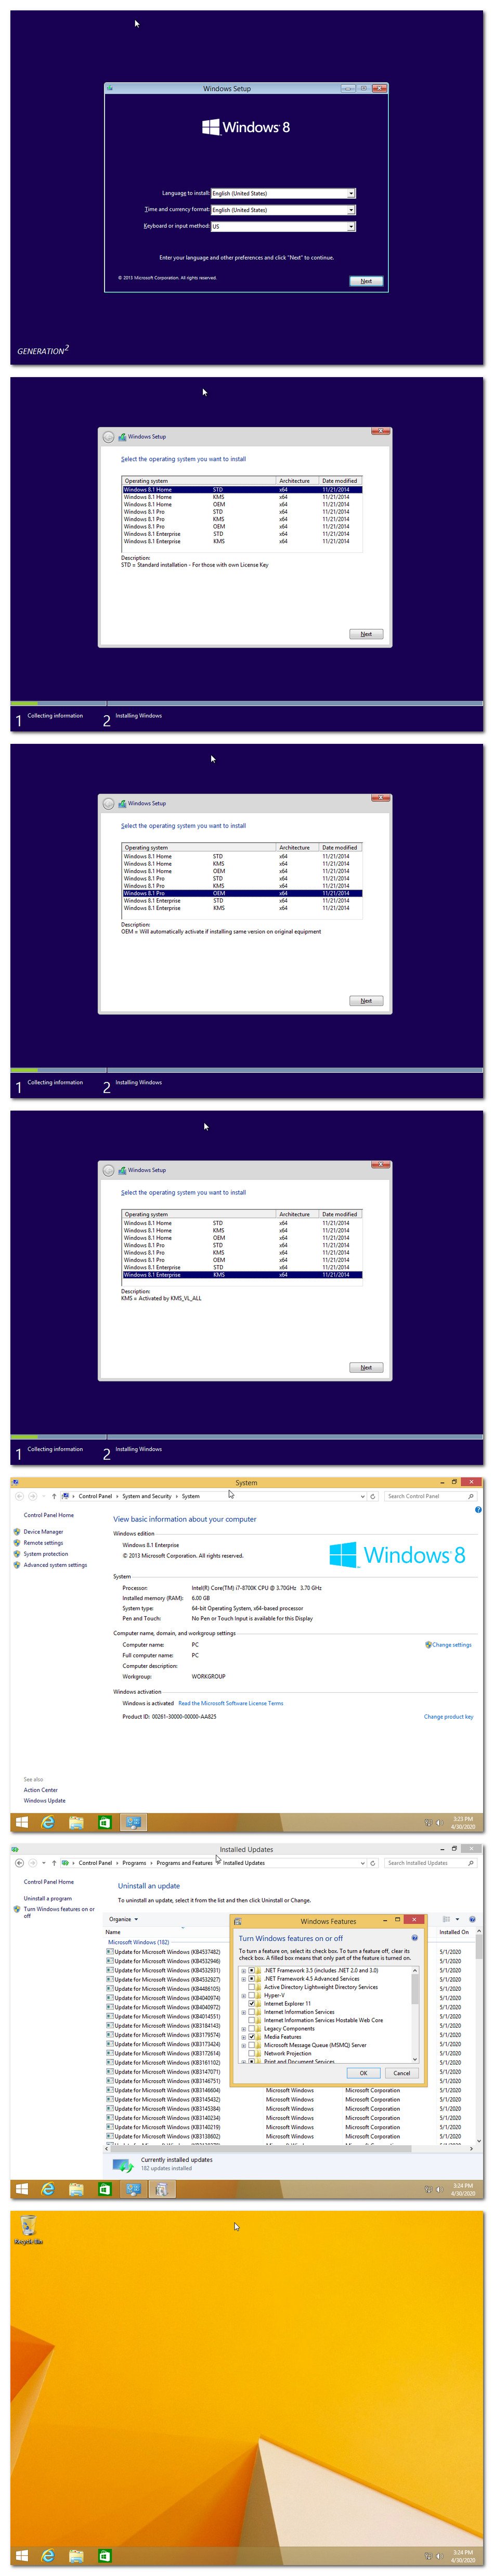This screenshot has height=2576, width=494.
Task: Click Start on taskbar under System window
Action: 21,1822
